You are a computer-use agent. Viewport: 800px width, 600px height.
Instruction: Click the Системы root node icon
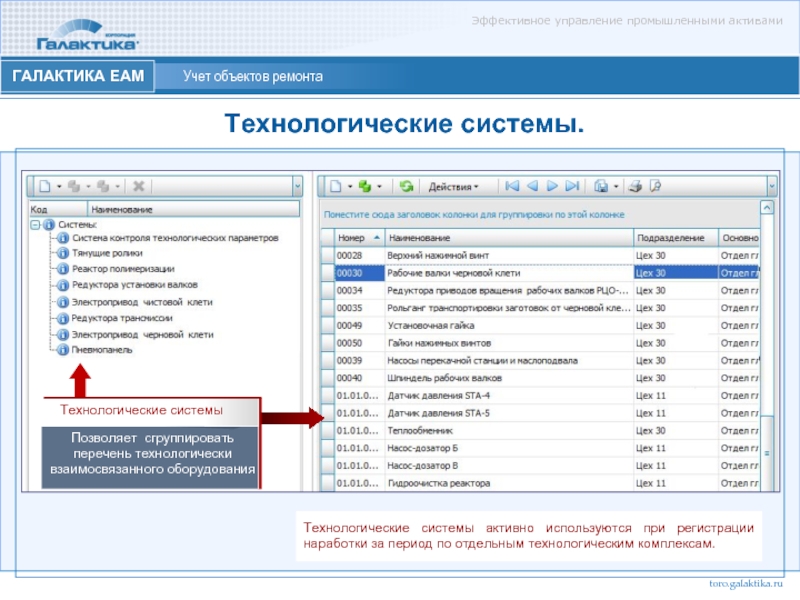tap(49, 224)
